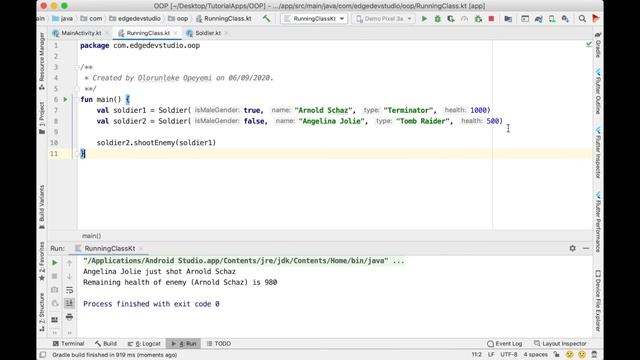The image size is (640, 360).
Task: Run the app with green play button
Action: click(x=424, y=19)
